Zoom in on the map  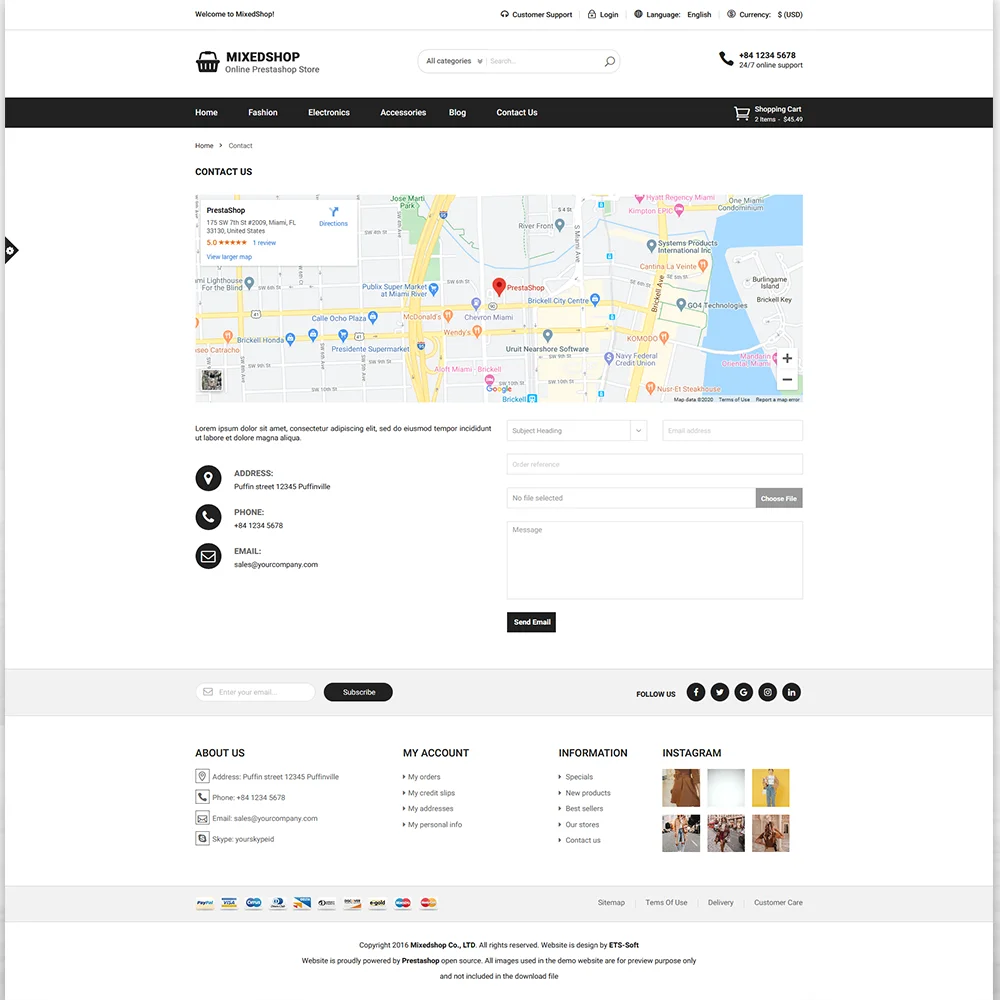coord(787,358)
